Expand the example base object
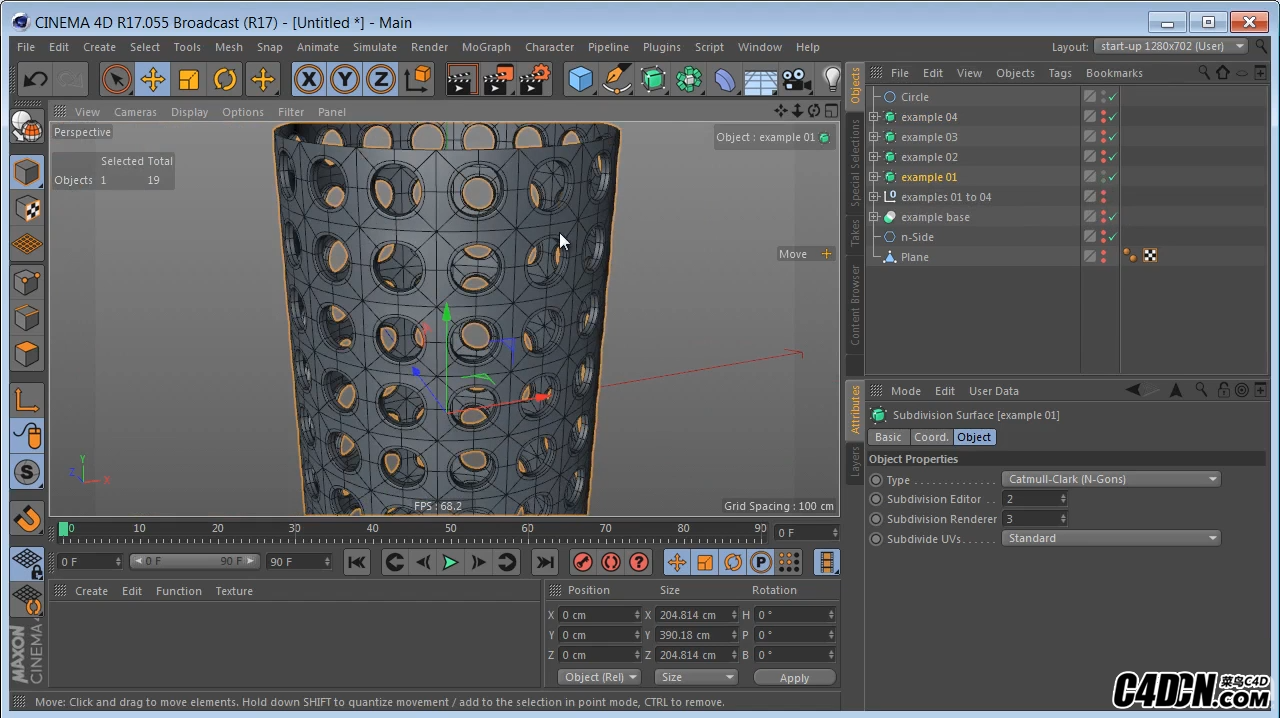Viewport: 1280px width, 718px height. click(x=874, y=217)
